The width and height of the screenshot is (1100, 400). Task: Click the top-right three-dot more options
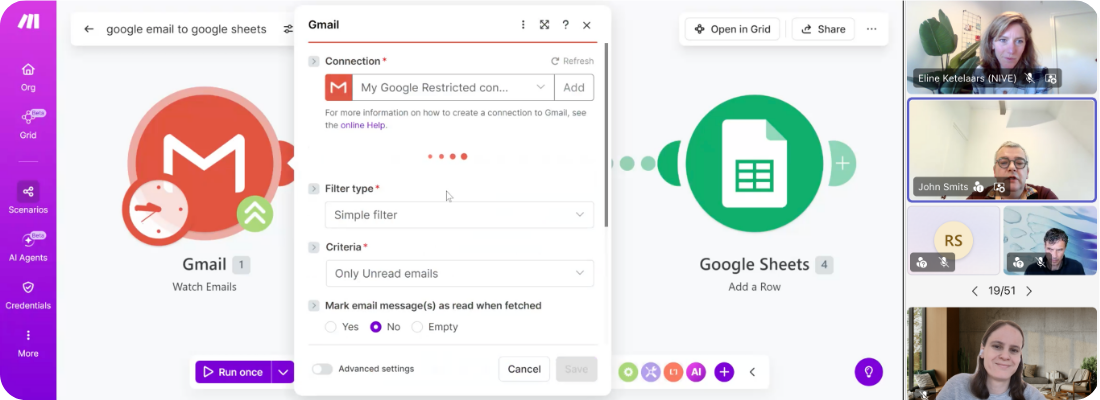pyautogui.click(x=871, y=29)
